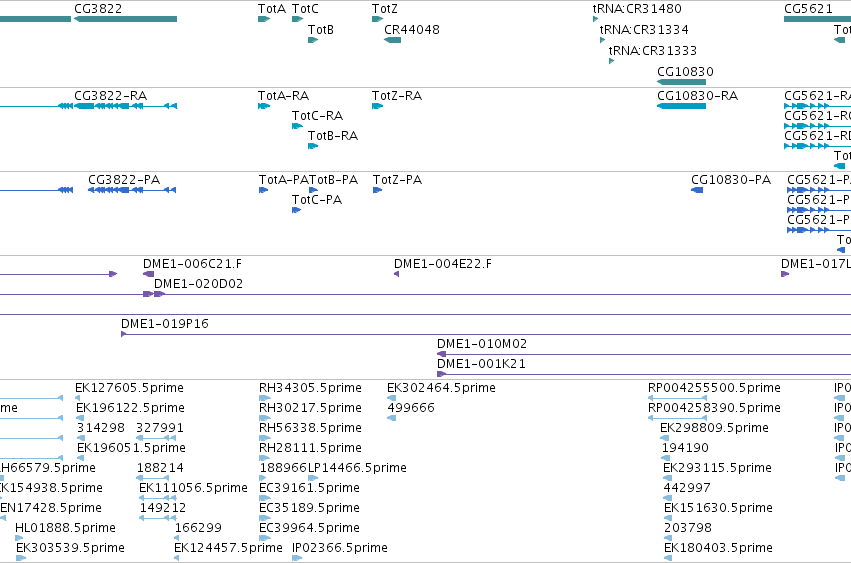This screenshot has height=563, width=851.
Task: Click EK298809.5prime label
Action: tap(714, 428)
